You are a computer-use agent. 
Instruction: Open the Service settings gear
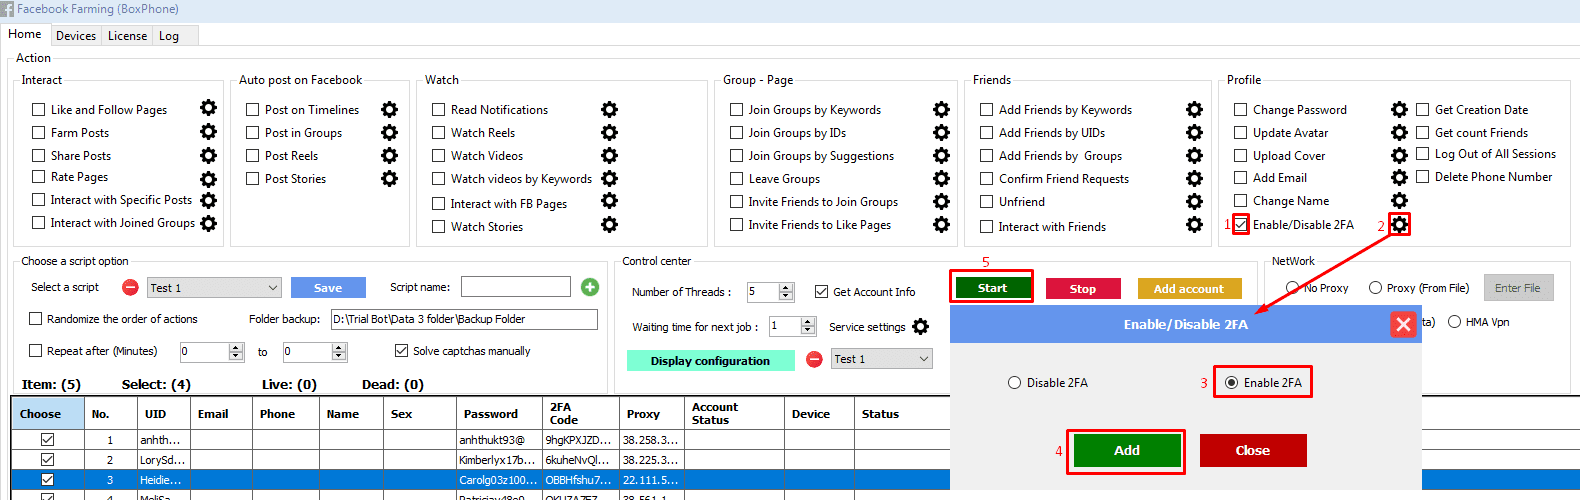[920, 326]
